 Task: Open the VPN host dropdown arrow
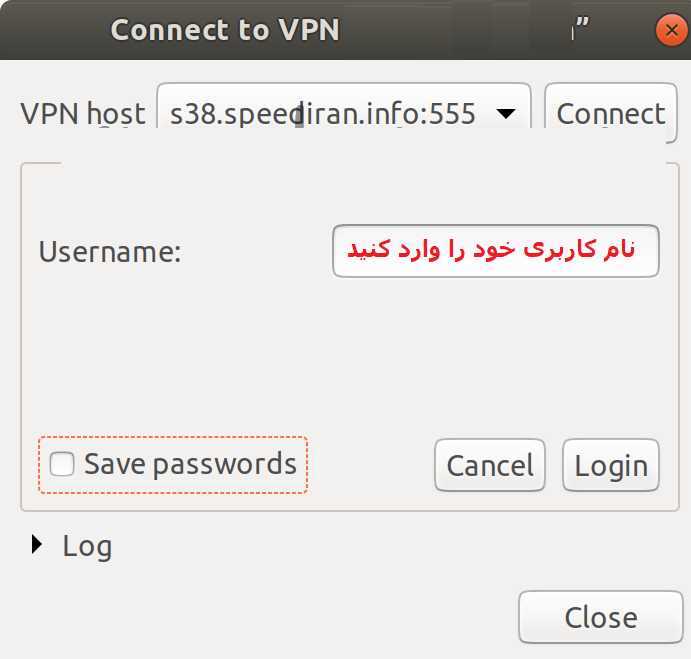tap(506, 114)
